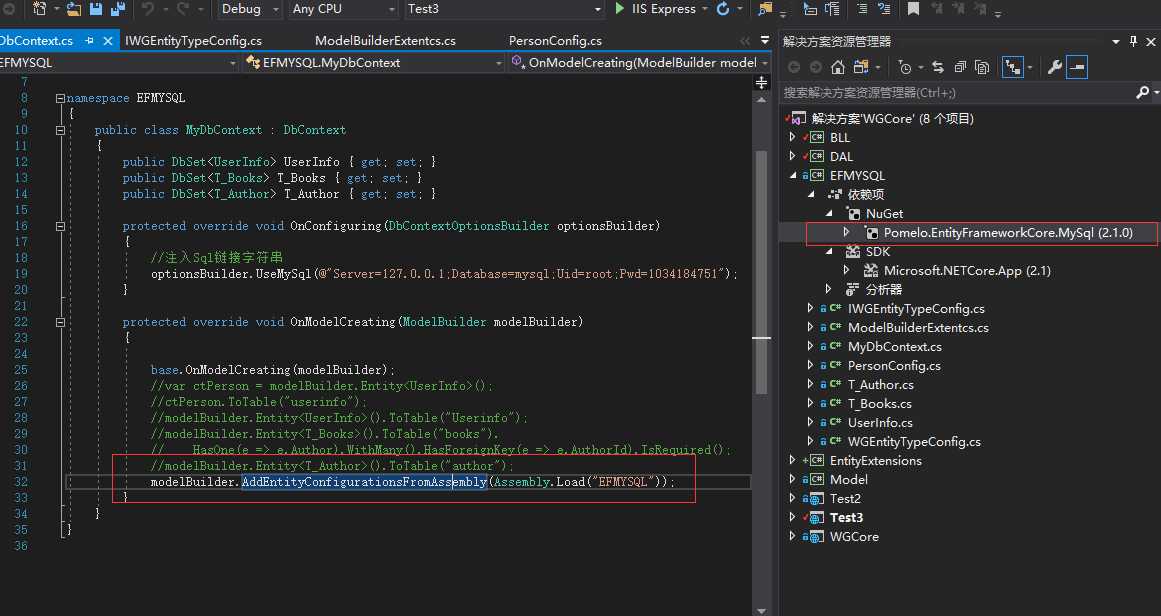
Task: Click the Redo arrow icon
Action: point(182,9)
